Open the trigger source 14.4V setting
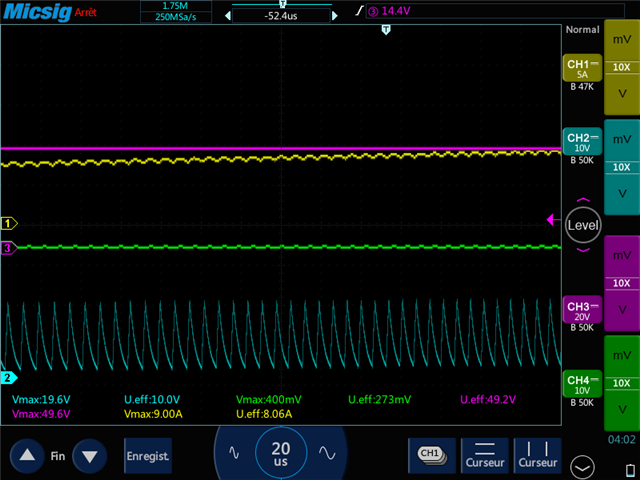 [495, 11]
